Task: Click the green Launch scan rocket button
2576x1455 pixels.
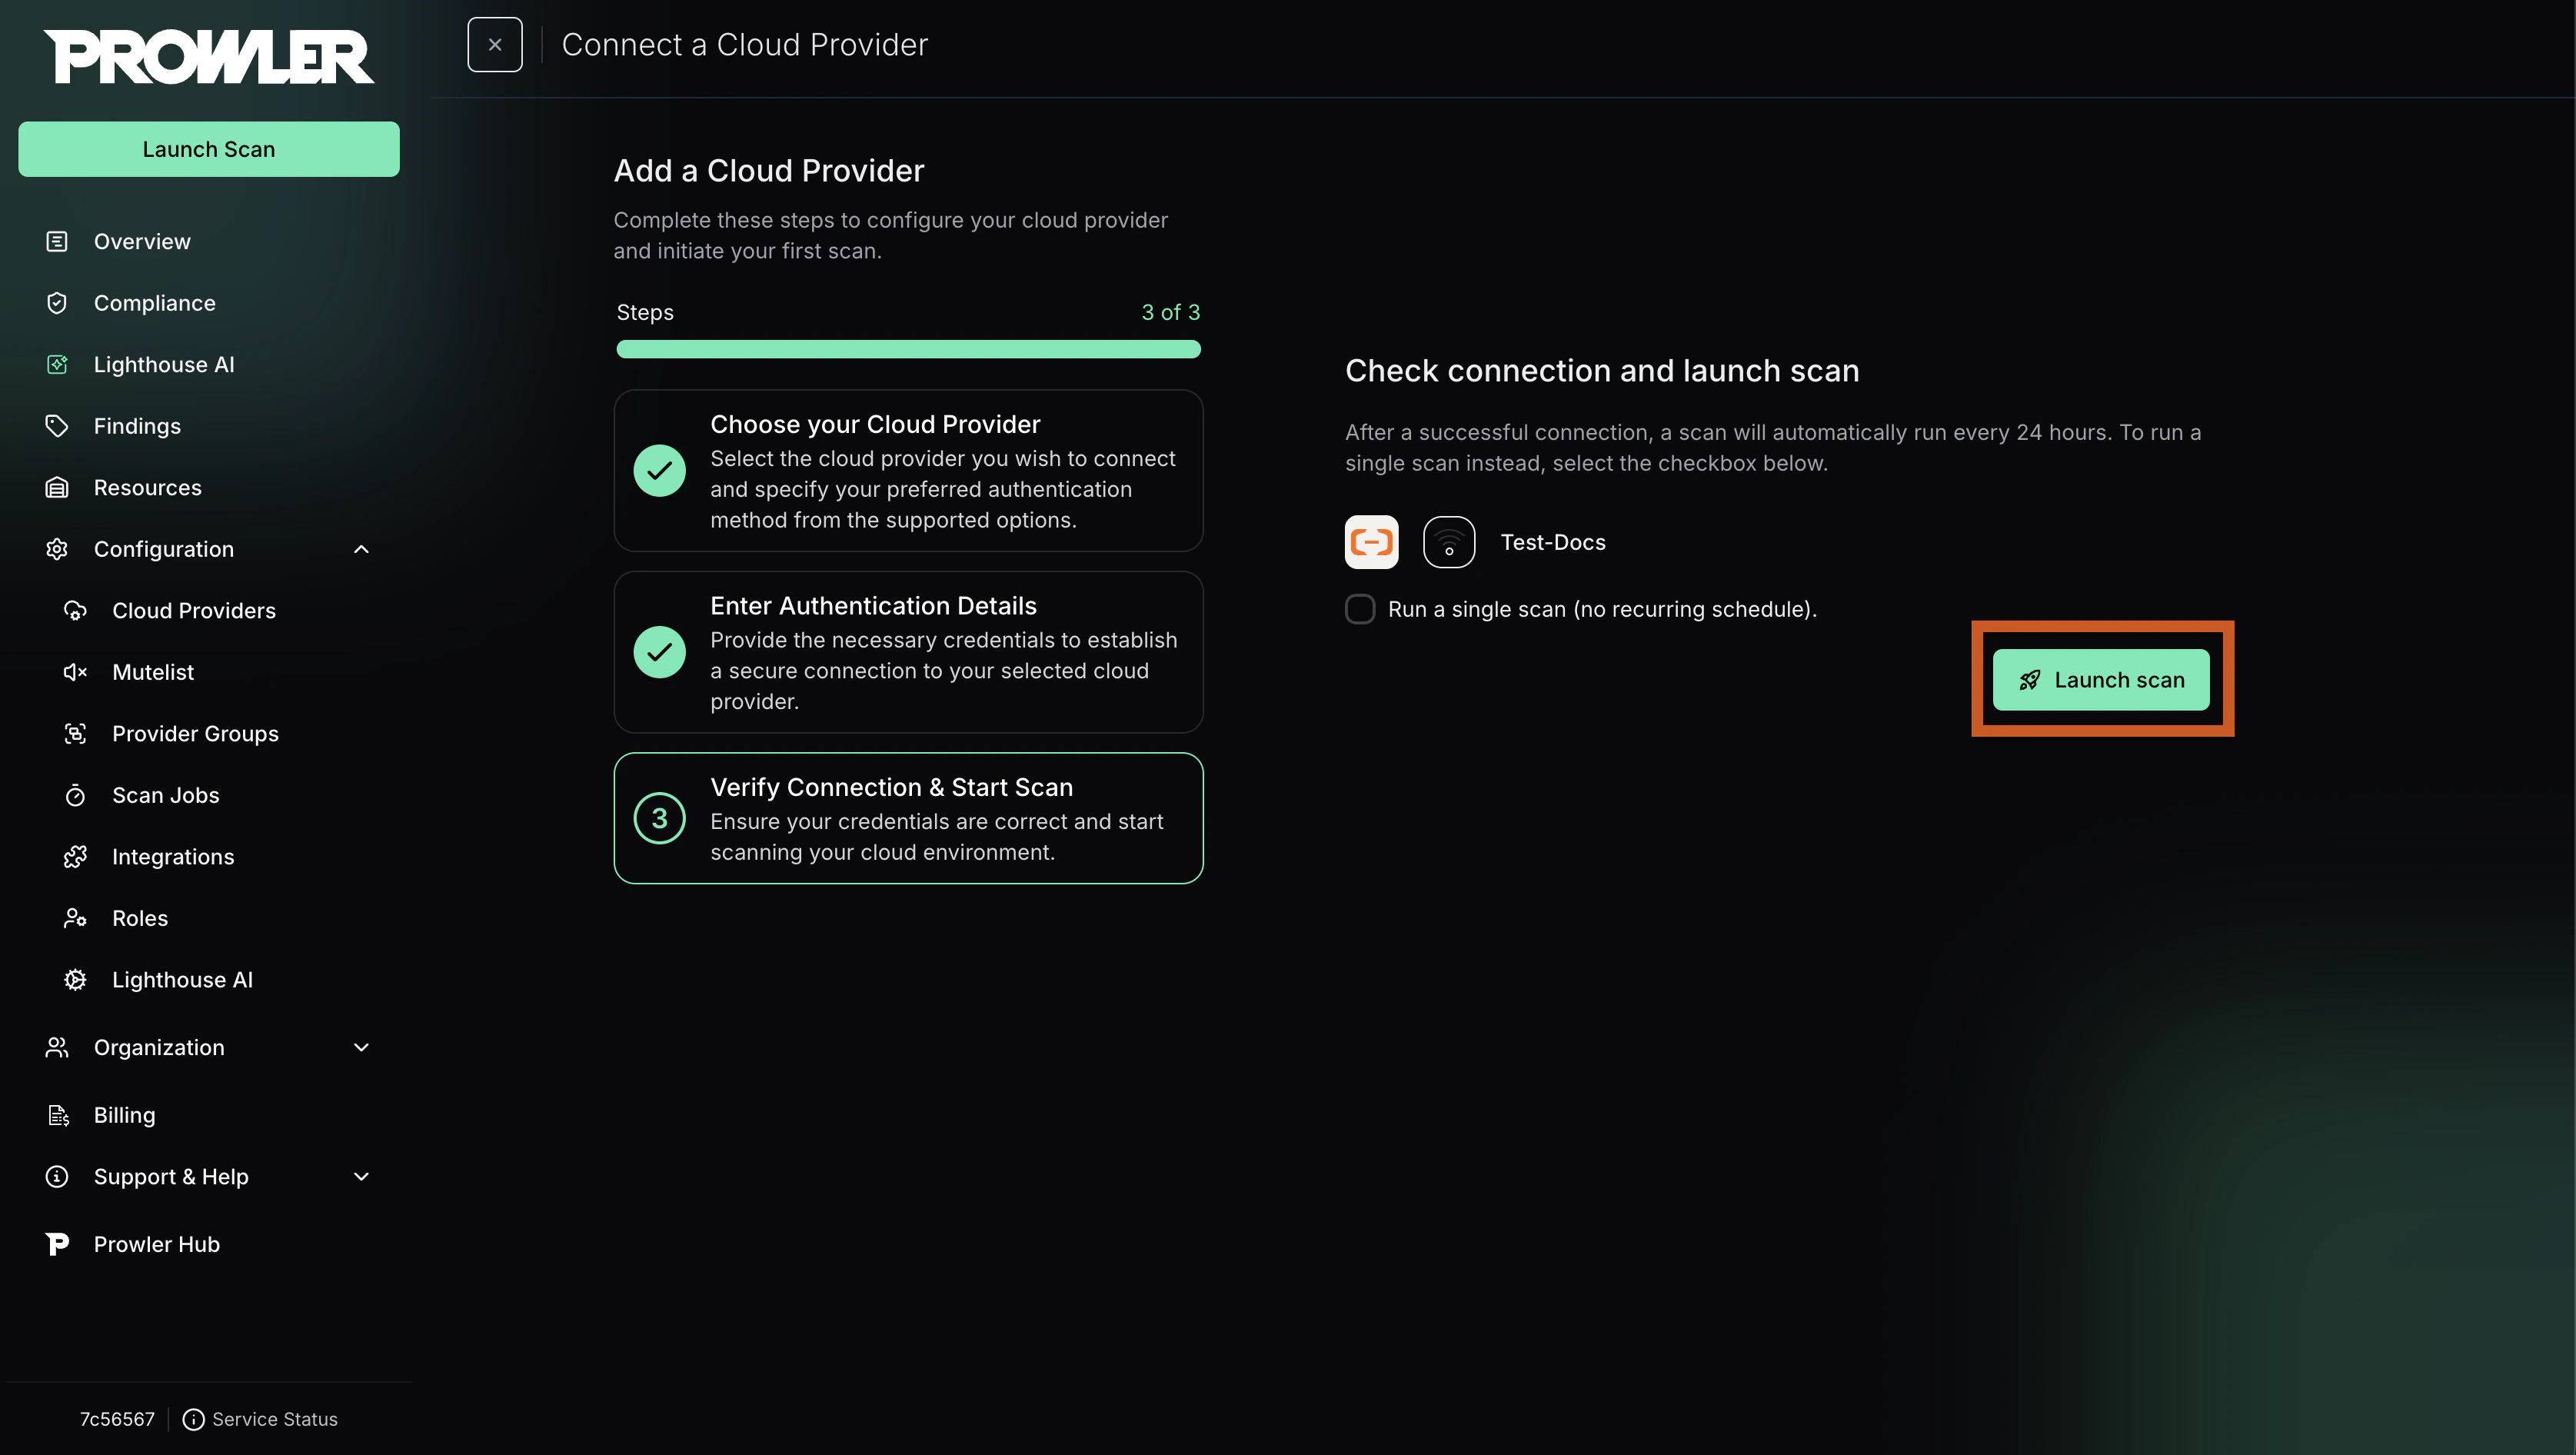Action: pyautogui.click(x=2101, y=680)
